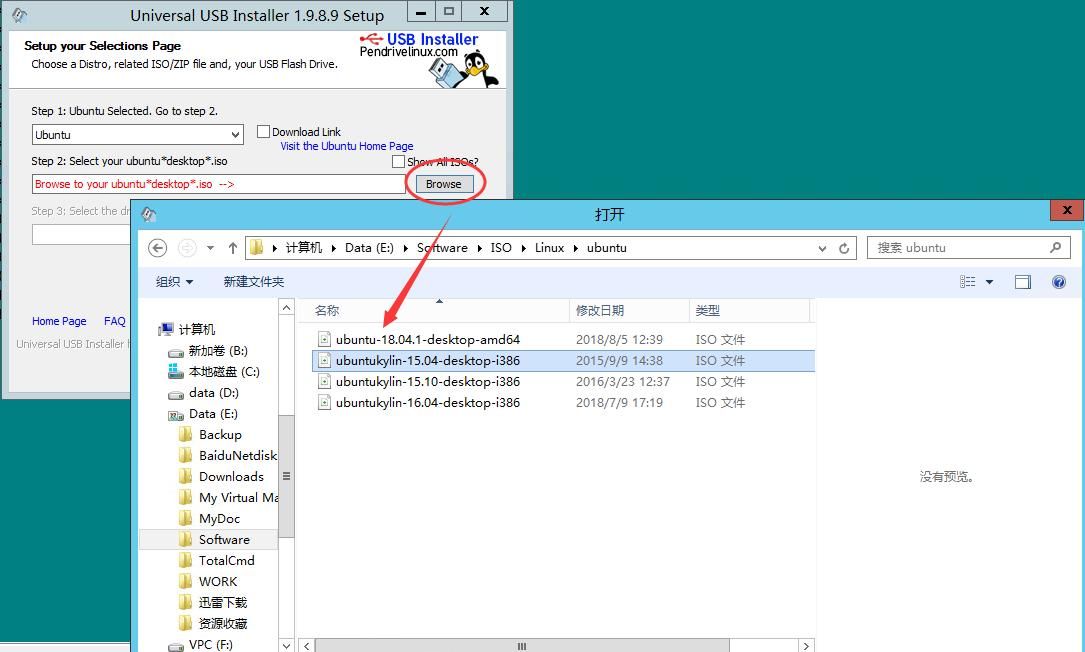Click the ISO icon of ubuntukylin-16.04-desktop-i386
The image size is (1085, 652).
(x=324, y=402)
